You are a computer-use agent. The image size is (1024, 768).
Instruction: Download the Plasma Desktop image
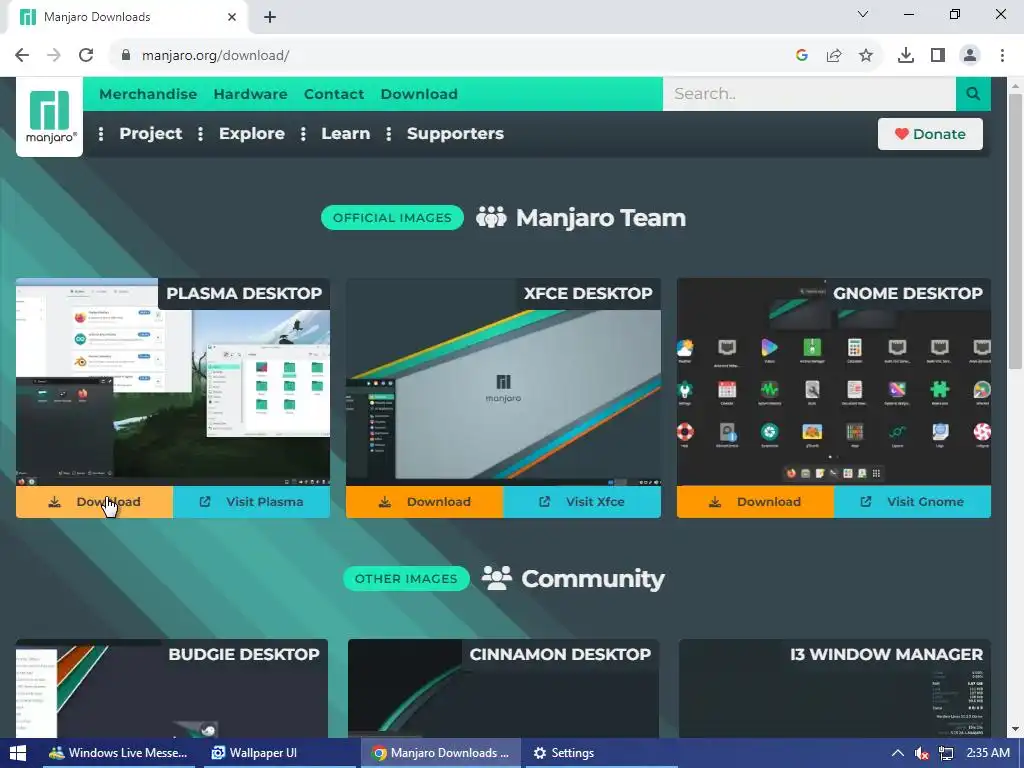click(x=95, y=502)
